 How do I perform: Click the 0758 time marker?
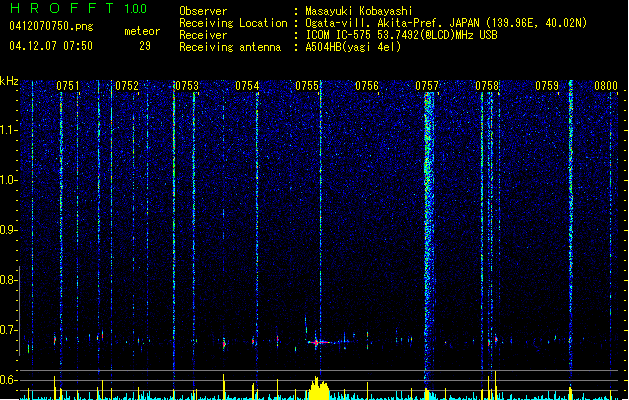pos(487,86)
